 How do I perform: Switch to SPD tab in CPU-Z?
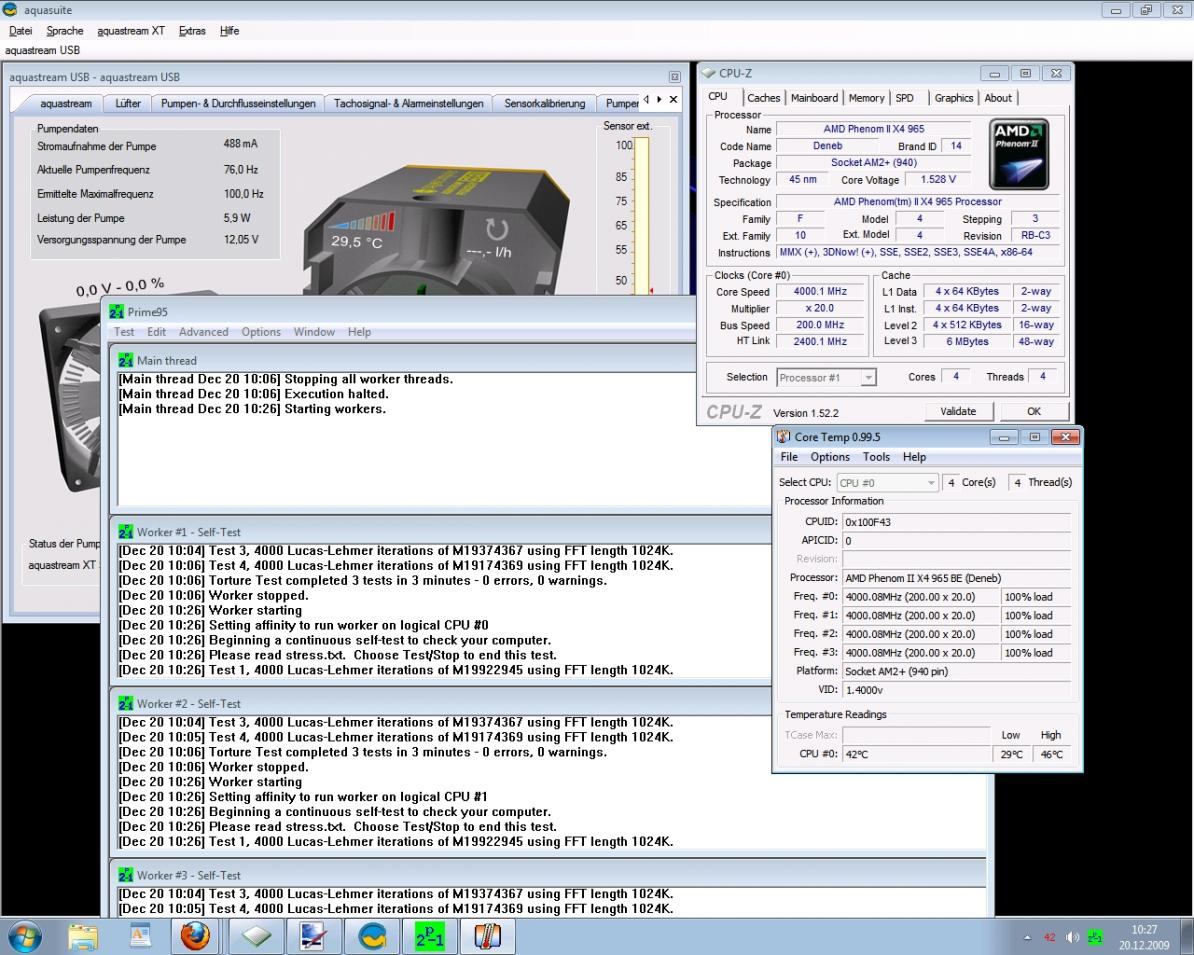pyautogui.click(x=905, y=97)
